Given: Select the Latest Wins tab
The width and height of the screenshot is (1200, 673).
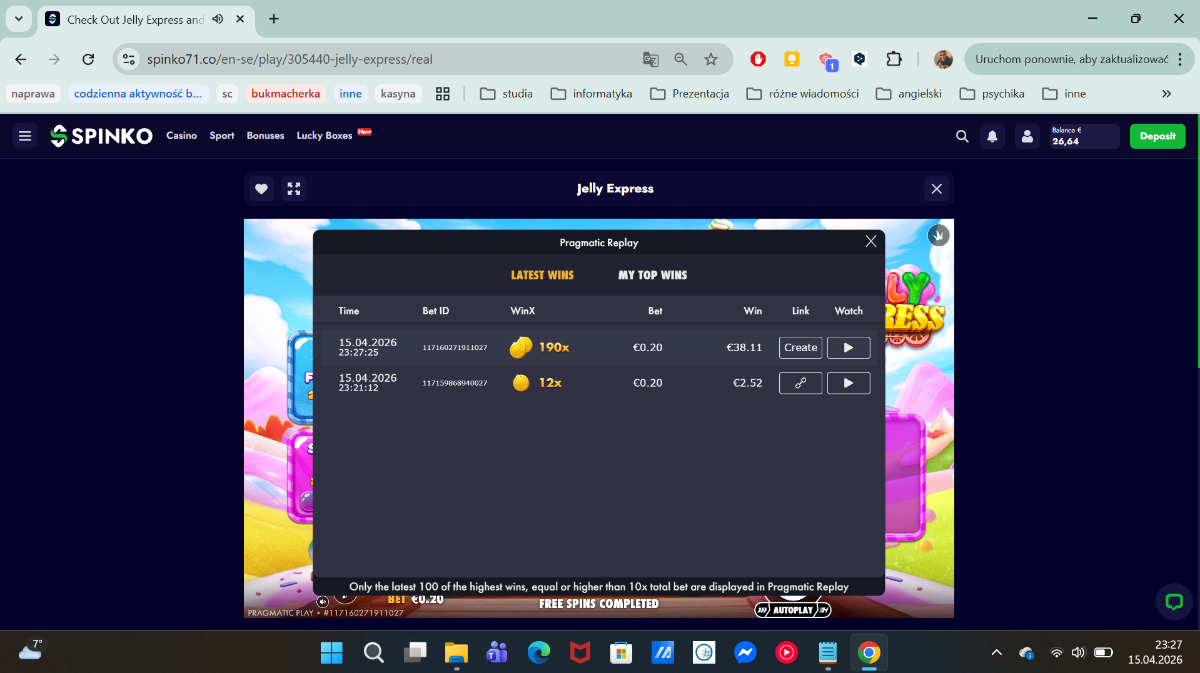Looking at the screenshot, I should (542, 275).
